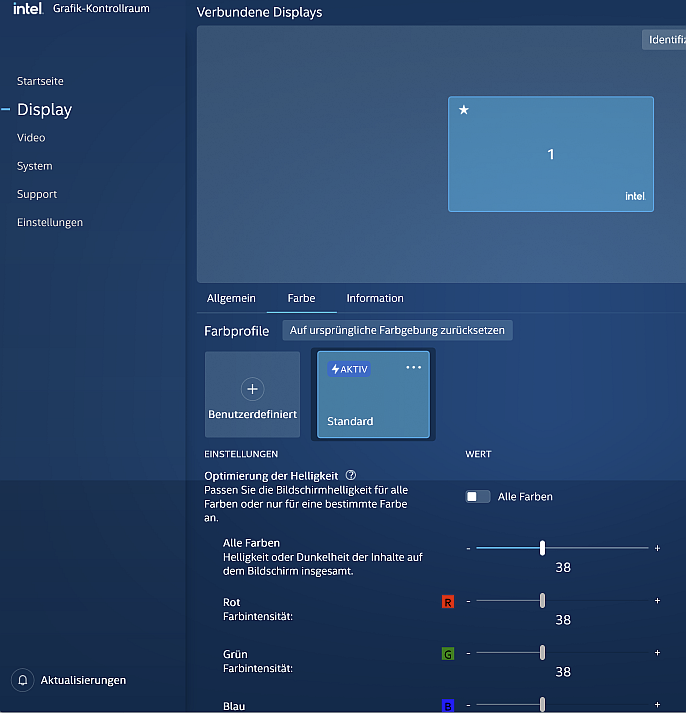Viewport: 686px width, 713px height.
Task: Click the WERT column header
Action: tap(478, 454)
